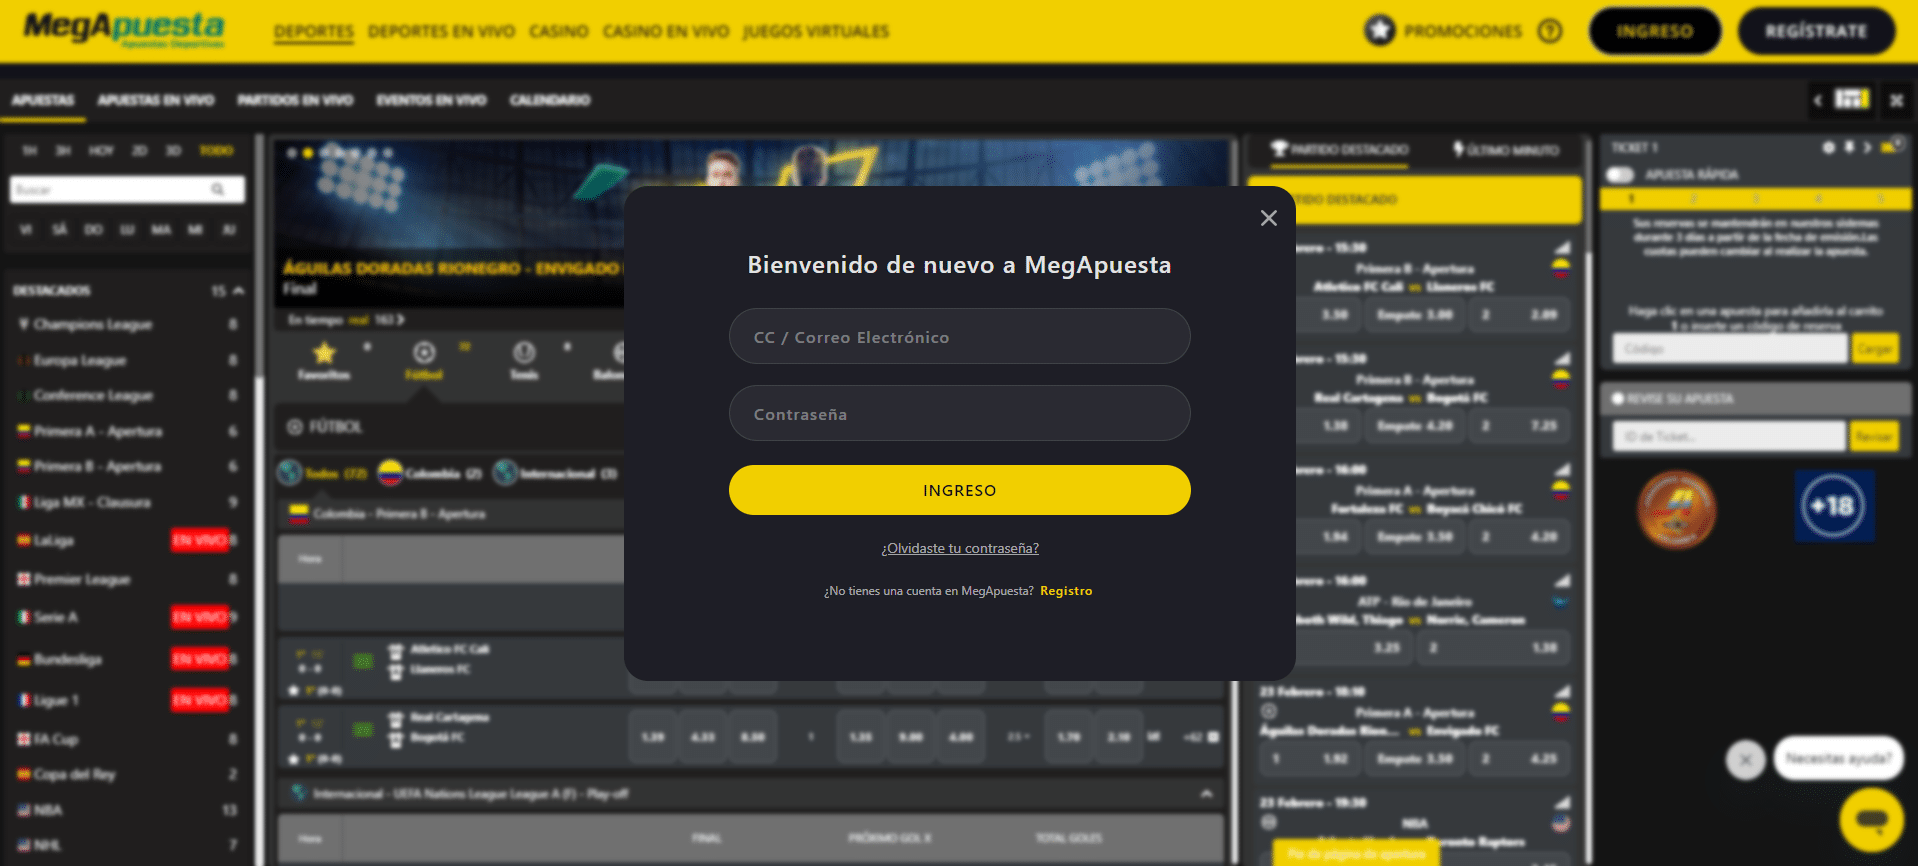
Task: Collapse bet slip with left chevron icon
Action: 1817,100
